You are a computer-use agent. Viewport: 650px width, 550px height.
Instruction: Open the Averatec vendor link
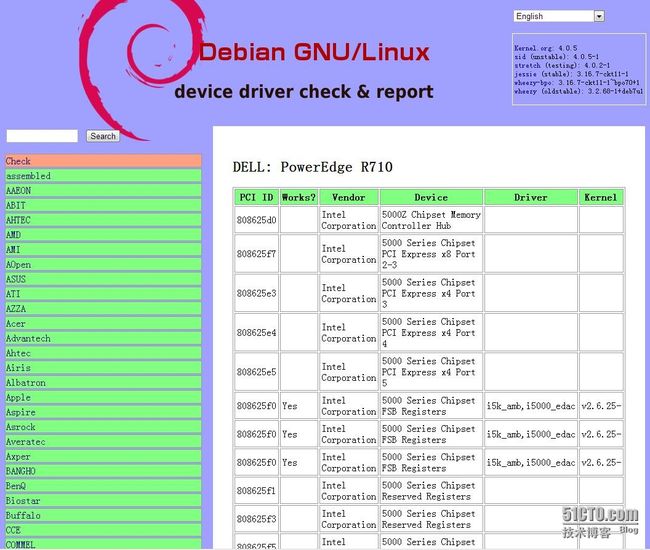tap(103, 442)
